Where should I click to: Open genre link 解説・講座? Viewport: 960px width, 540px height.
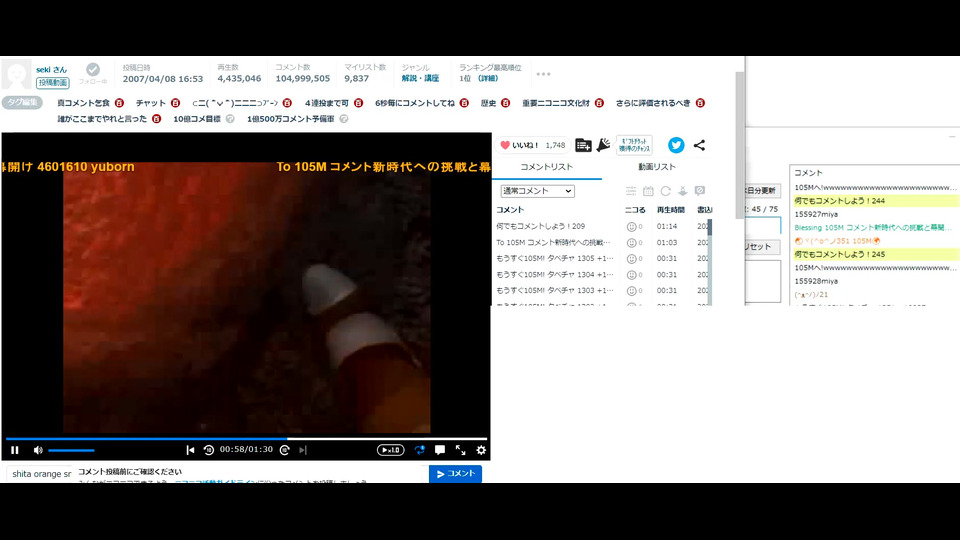(x=420, y=78)
